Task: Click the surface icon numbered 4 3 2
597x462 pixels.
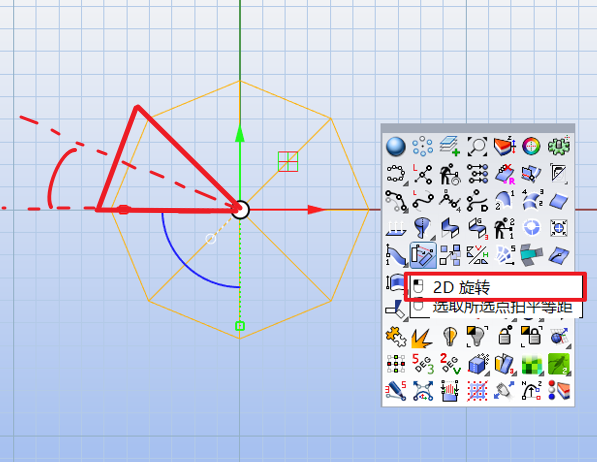Action: [x=532, y=201]
